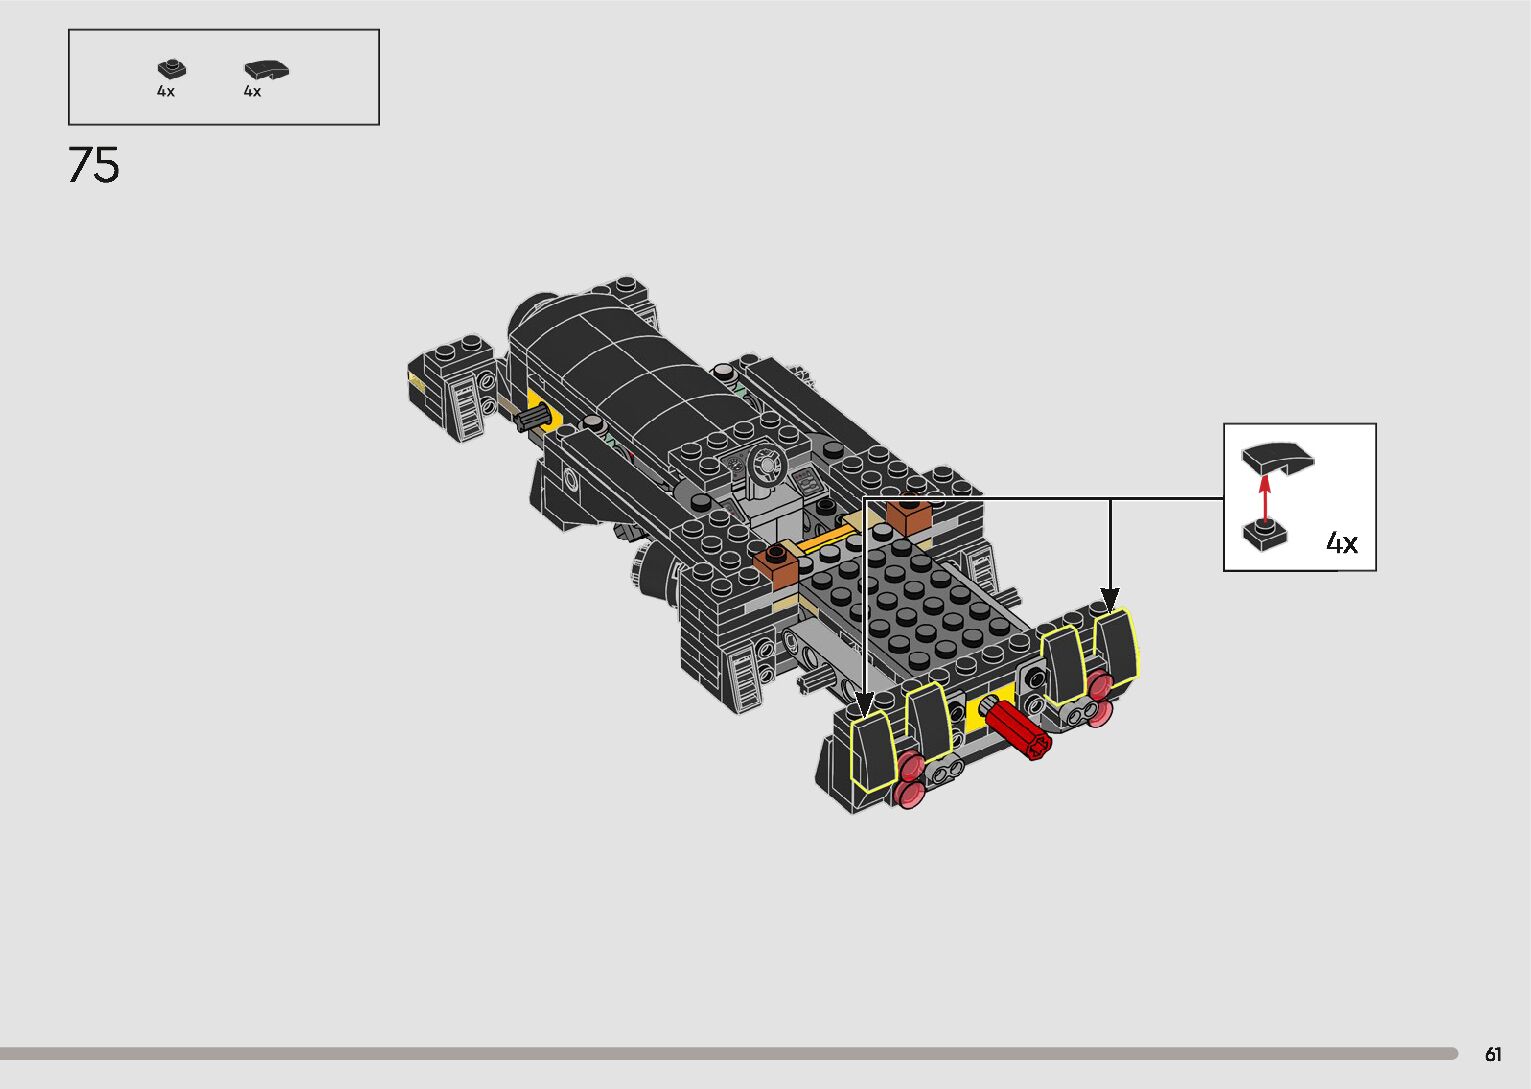Click the step number 75
Viewport: 1531px width, 1089px height.
pos(94,165)
